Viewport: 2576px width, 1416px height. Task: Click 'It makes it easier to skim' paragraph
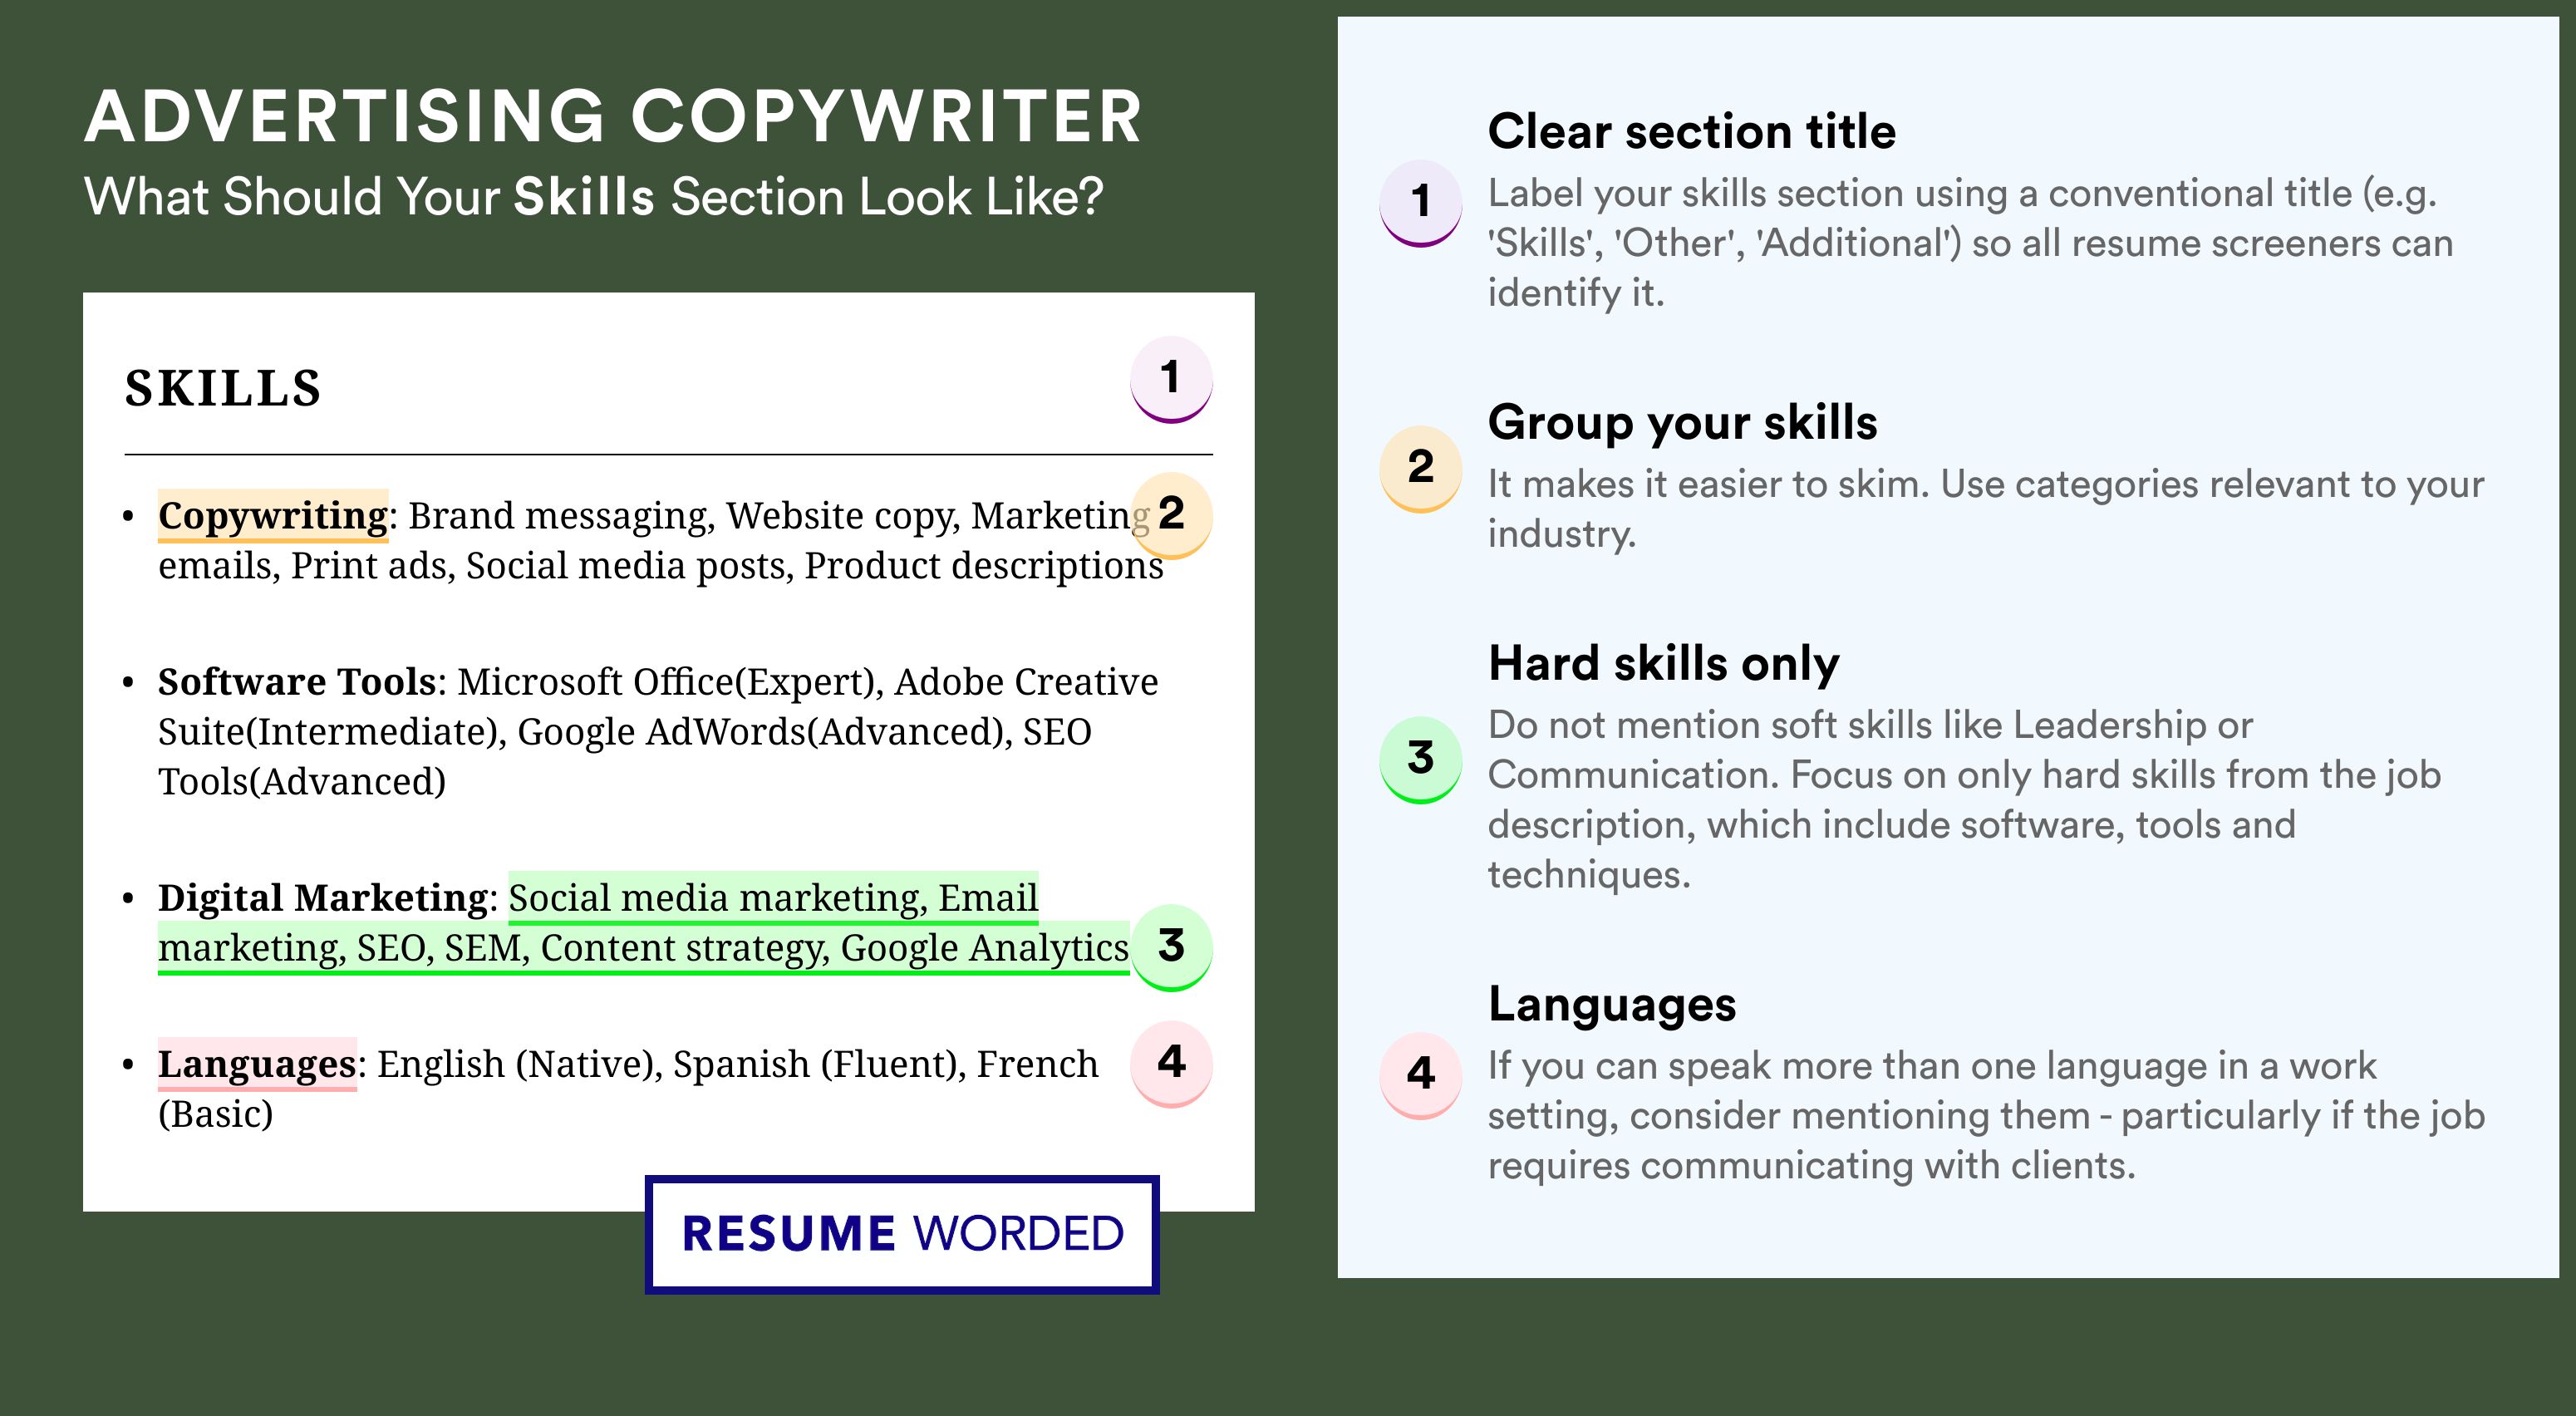[1985, 509]
